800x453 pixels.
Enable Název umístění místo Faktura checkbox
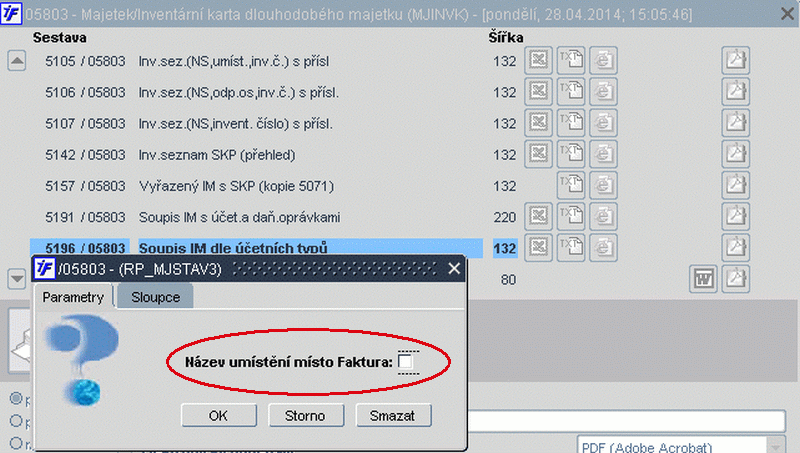click(x=406, y=362)
